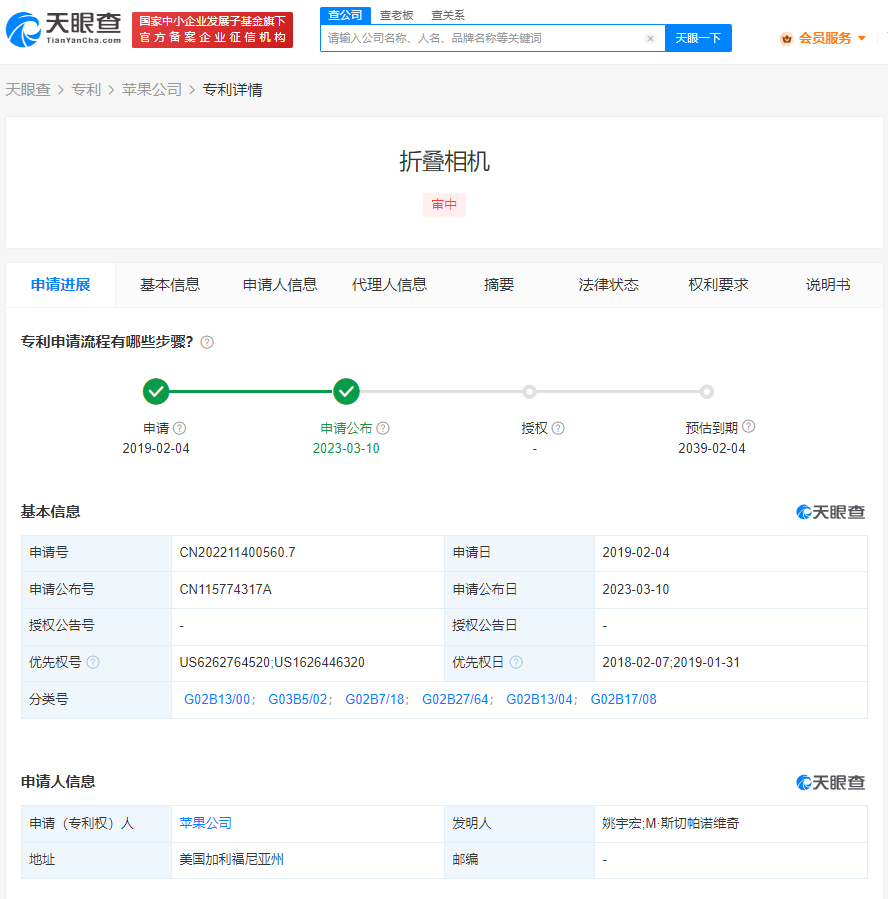Viewport: 888px width, 899px height.
Task: Open classification link G02B7/18
Action: pyautogui.click(x=374, y=699)
